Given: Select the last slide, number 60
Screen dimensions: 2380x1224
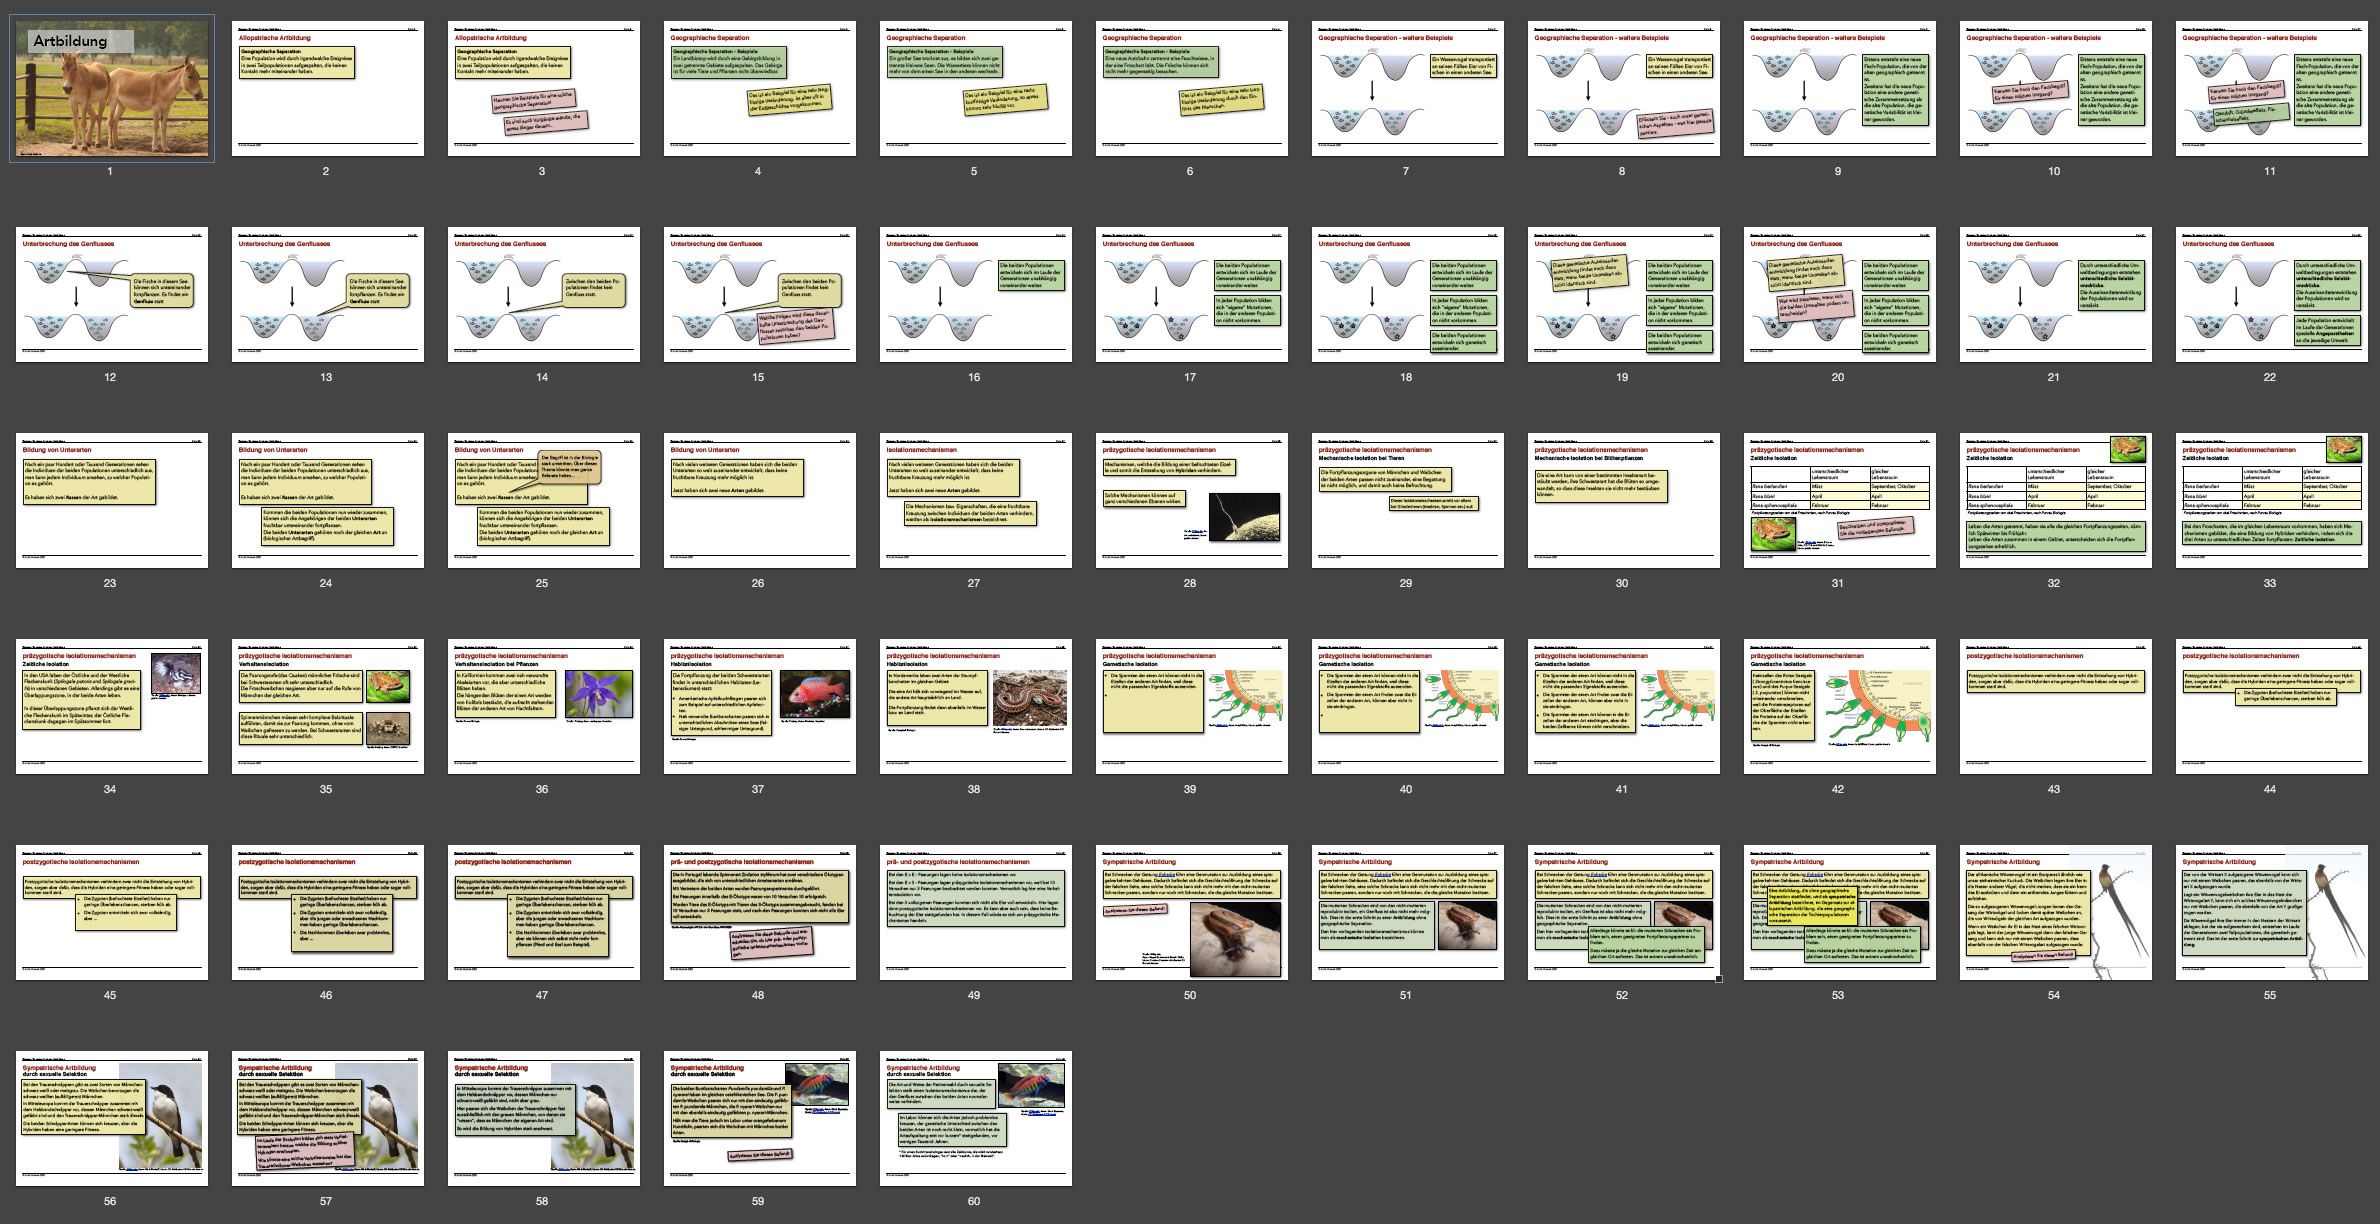Looking at the screenshot, I should coord(974,1118).
